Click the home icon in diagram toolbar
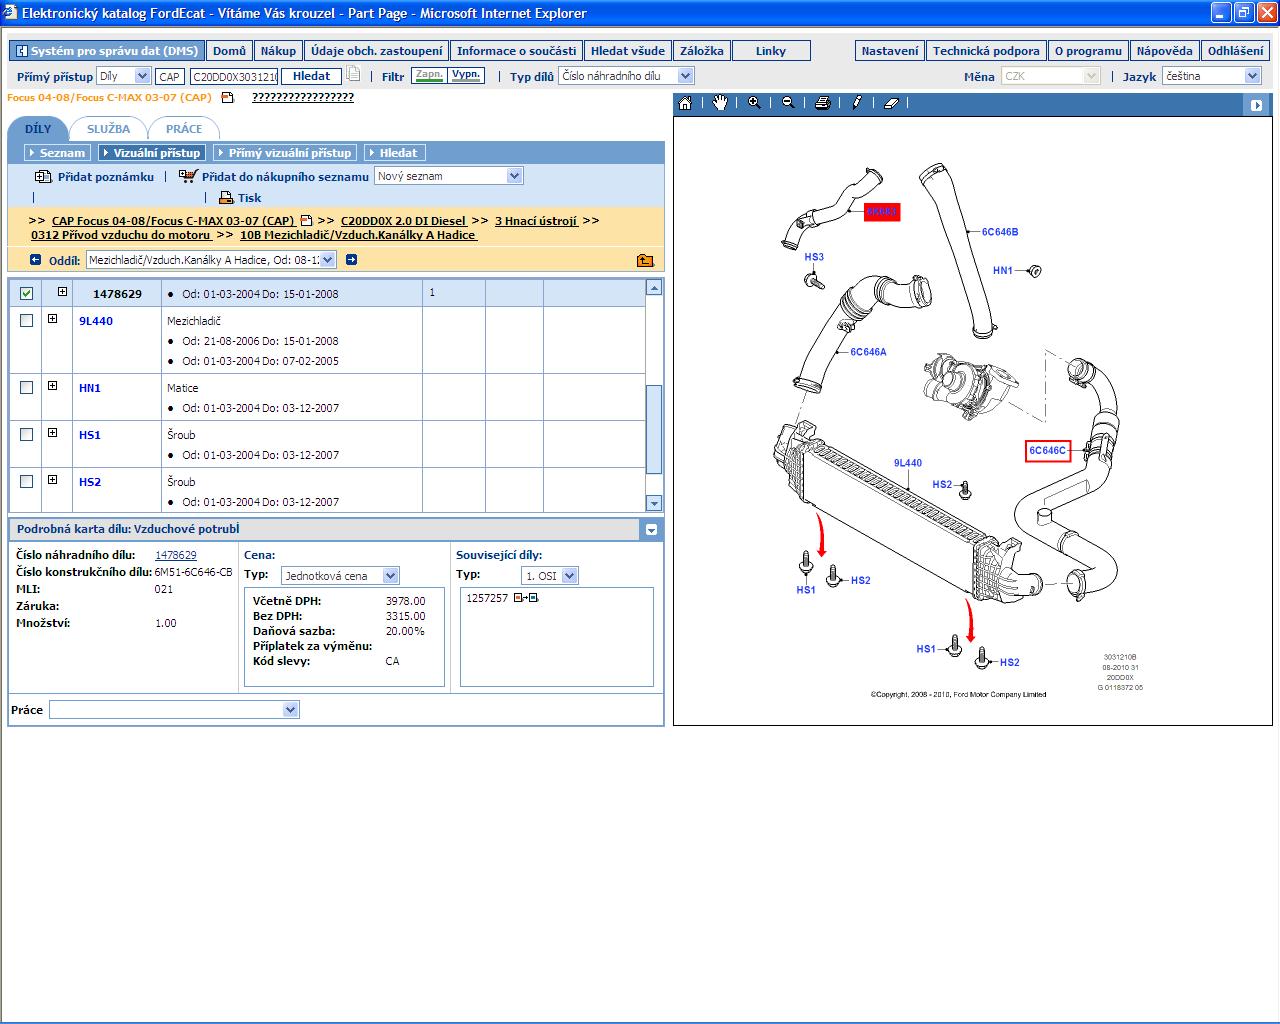Screen dimensions: 1280x1024 point(685,103)
